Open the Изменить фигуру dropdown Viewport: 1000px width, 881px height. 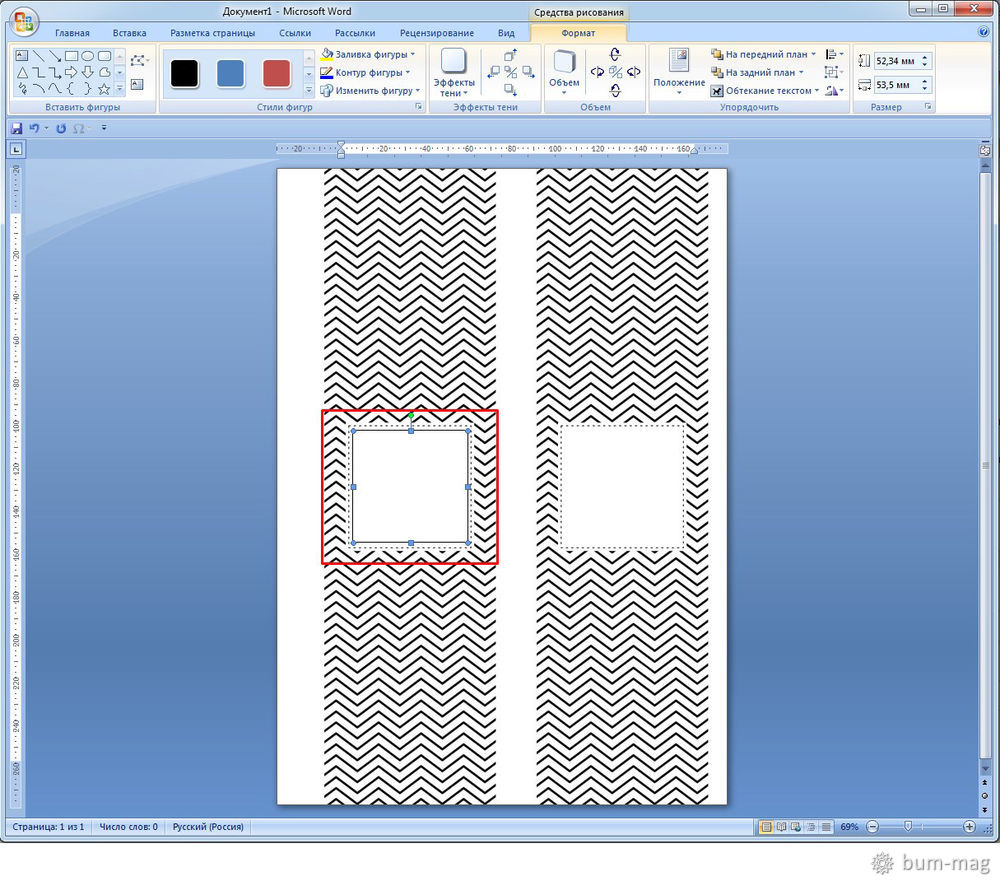point(371,91)
